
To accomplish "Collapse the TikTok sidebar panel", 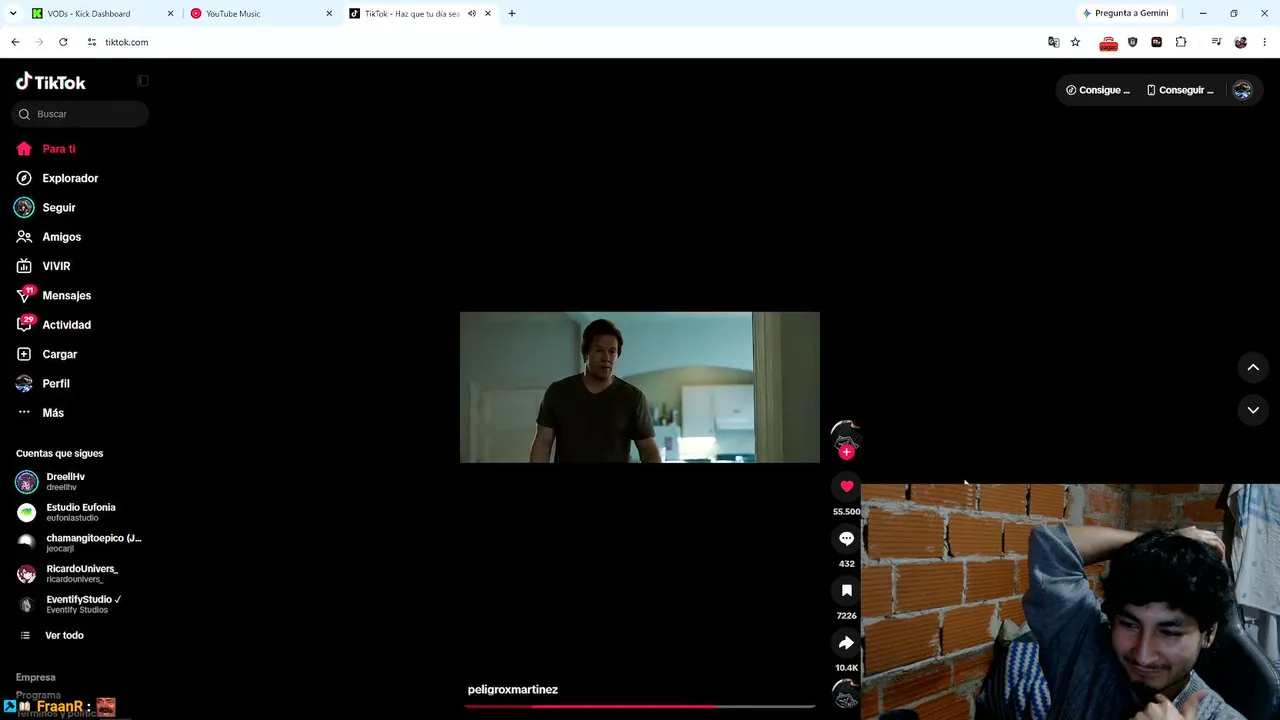I will [x=142, y=81].
